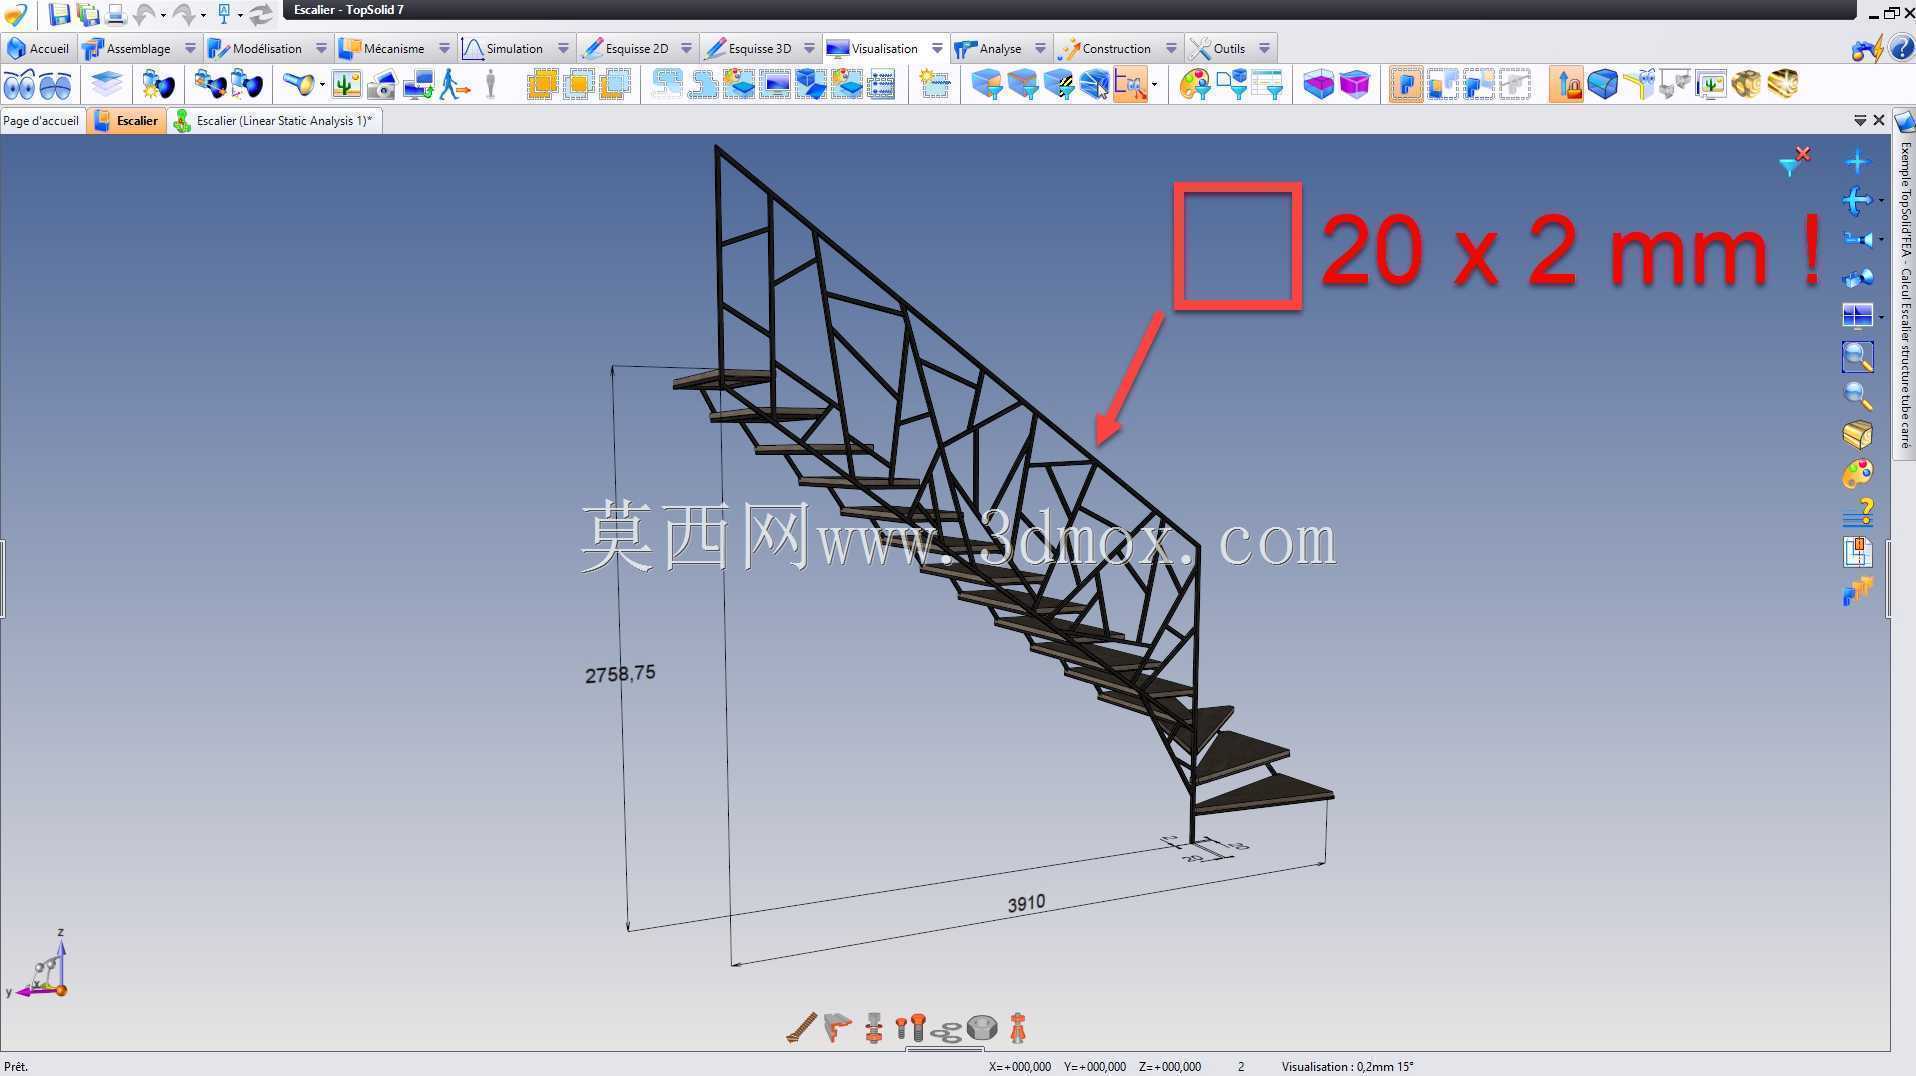Click the camera snapshot icon

pyautogui.click(x=381, y=85)
